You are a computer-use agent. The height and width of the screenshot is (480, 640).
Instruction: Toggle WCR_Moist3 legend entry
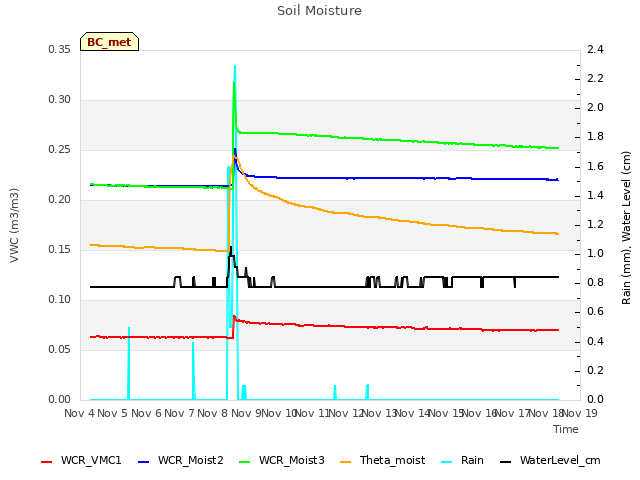coord(282,460)
